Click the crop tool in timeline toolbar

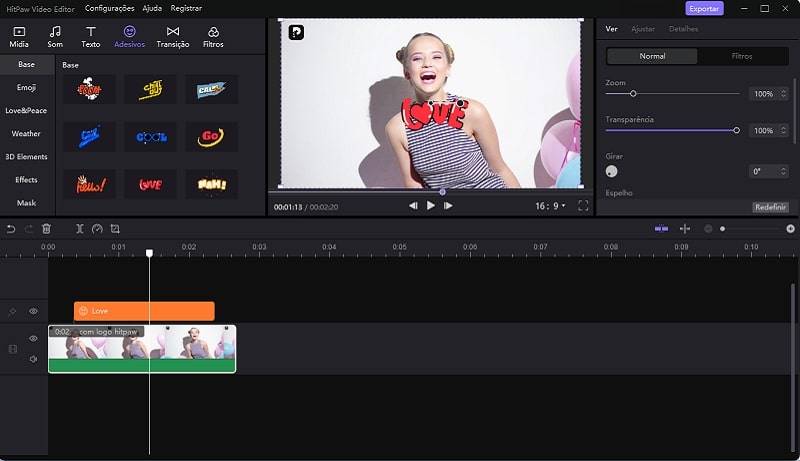point(115,229)
